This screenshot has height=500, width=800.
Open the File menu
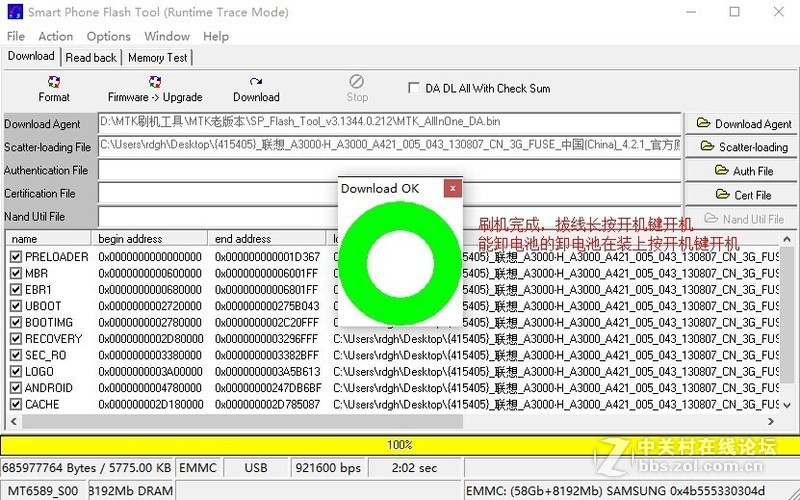[15, 36]
